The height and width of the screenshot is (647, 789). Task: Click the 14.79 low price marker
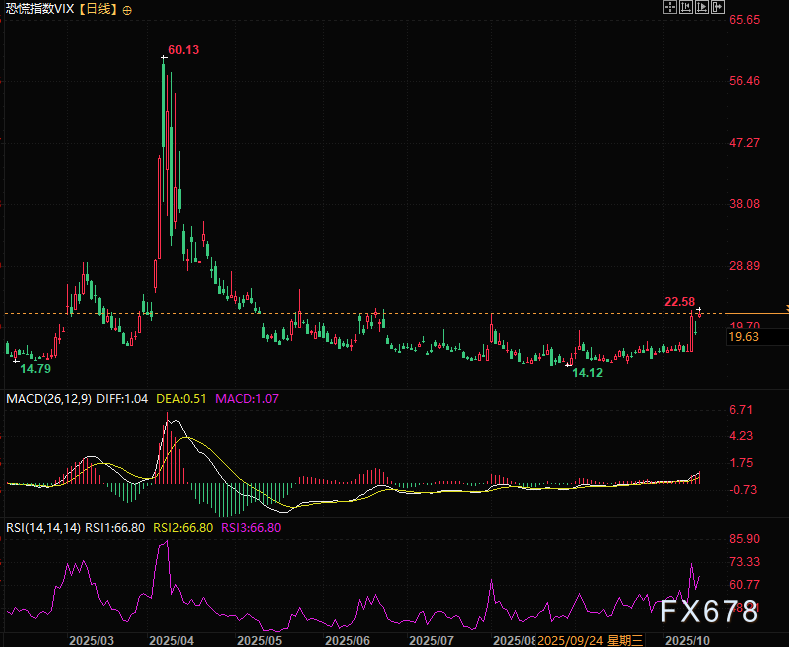(x=35, y=369)
